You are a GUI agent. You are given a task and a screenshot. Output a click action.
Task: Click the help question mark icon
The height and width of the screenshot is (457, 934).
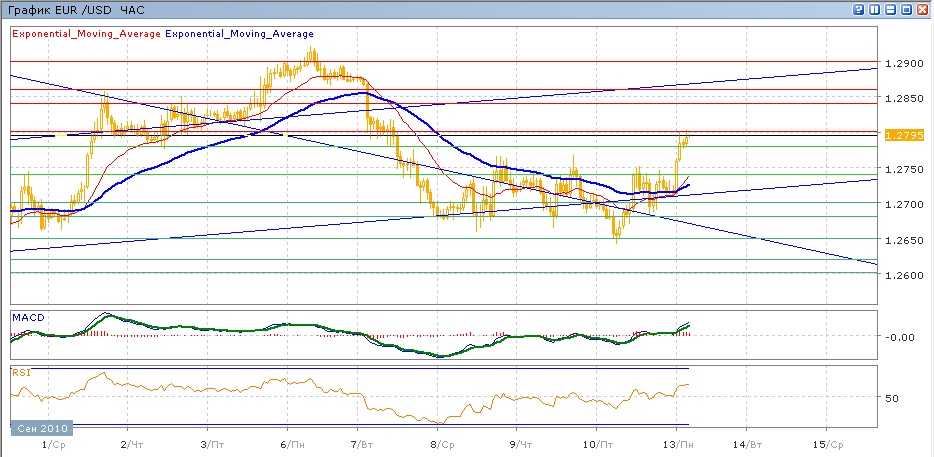858,10
